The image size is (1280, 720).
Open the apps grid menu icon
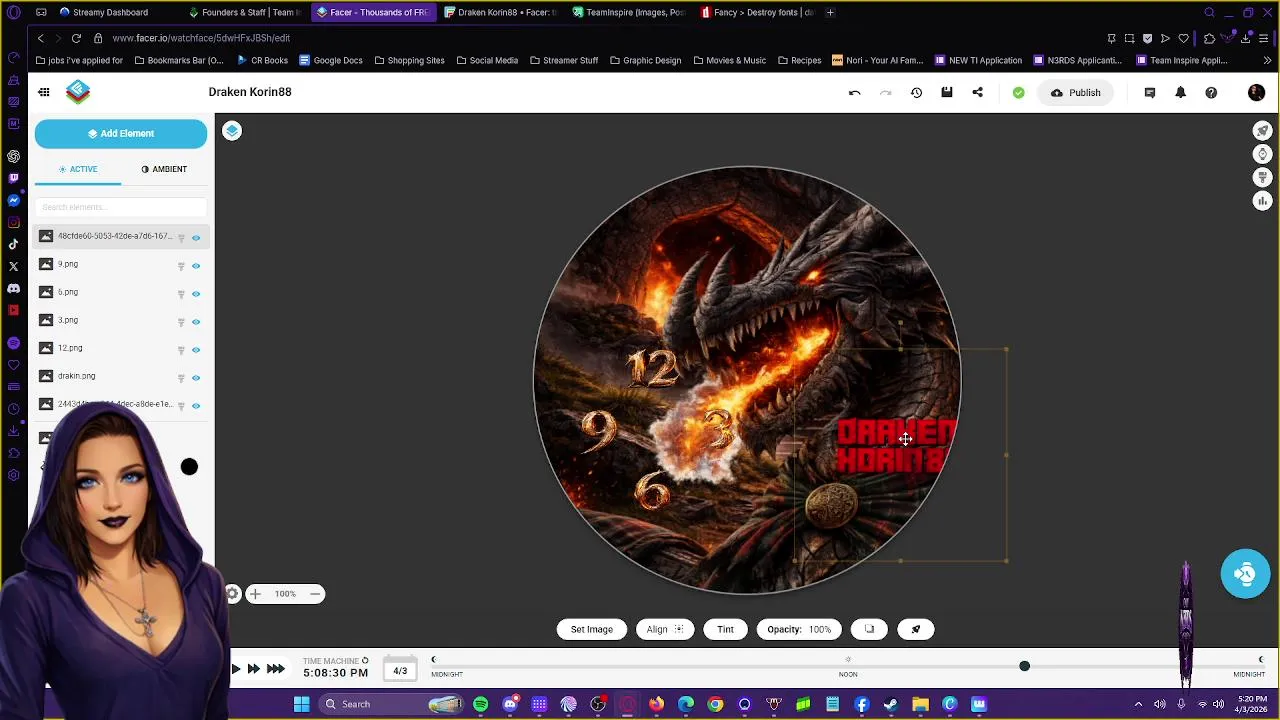click(x=44, y=92)
